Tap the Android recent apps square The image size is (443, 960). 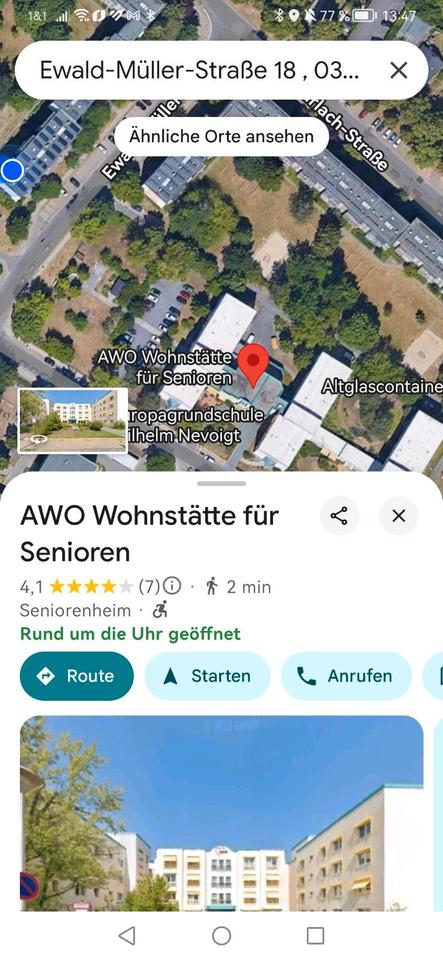pyautogui.click(x=315, y=935)
